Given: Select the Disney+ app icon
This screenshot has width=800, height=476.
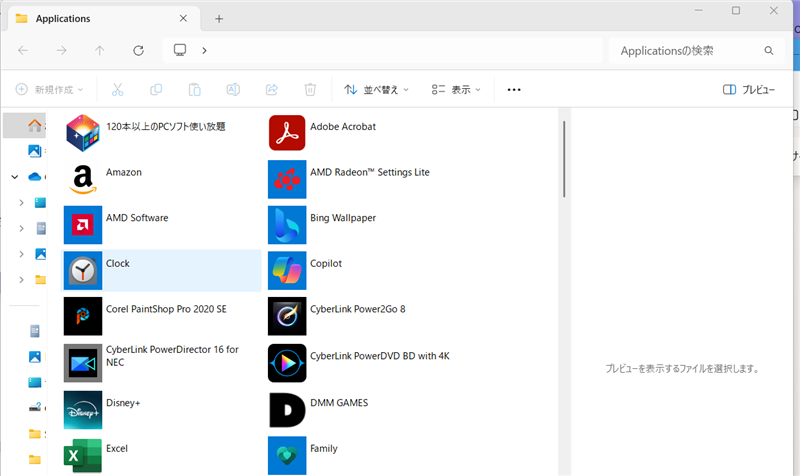Looking at the screenshot, I should click(x=83, y=410).
